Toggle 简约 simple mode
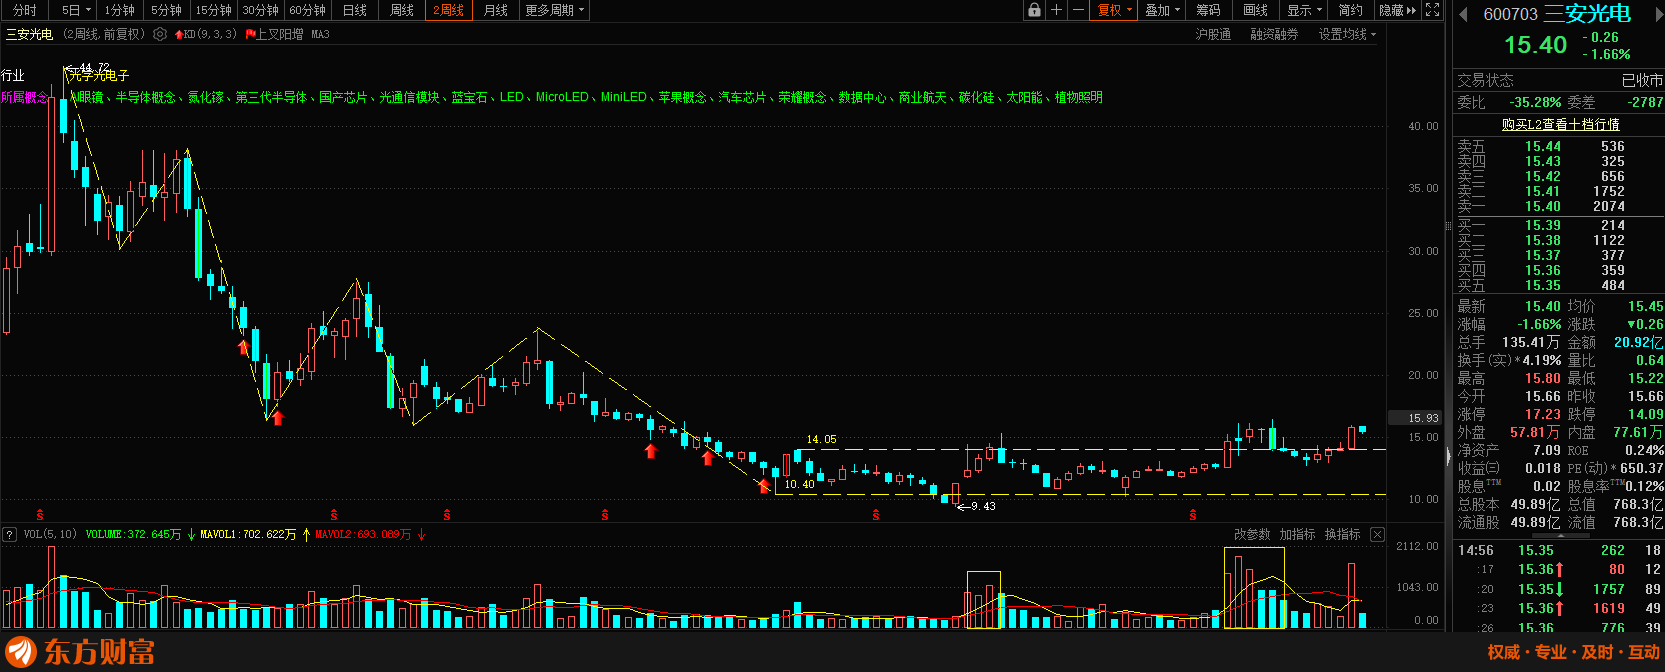The image size is (1665, 672). (x=1350, y=10)
